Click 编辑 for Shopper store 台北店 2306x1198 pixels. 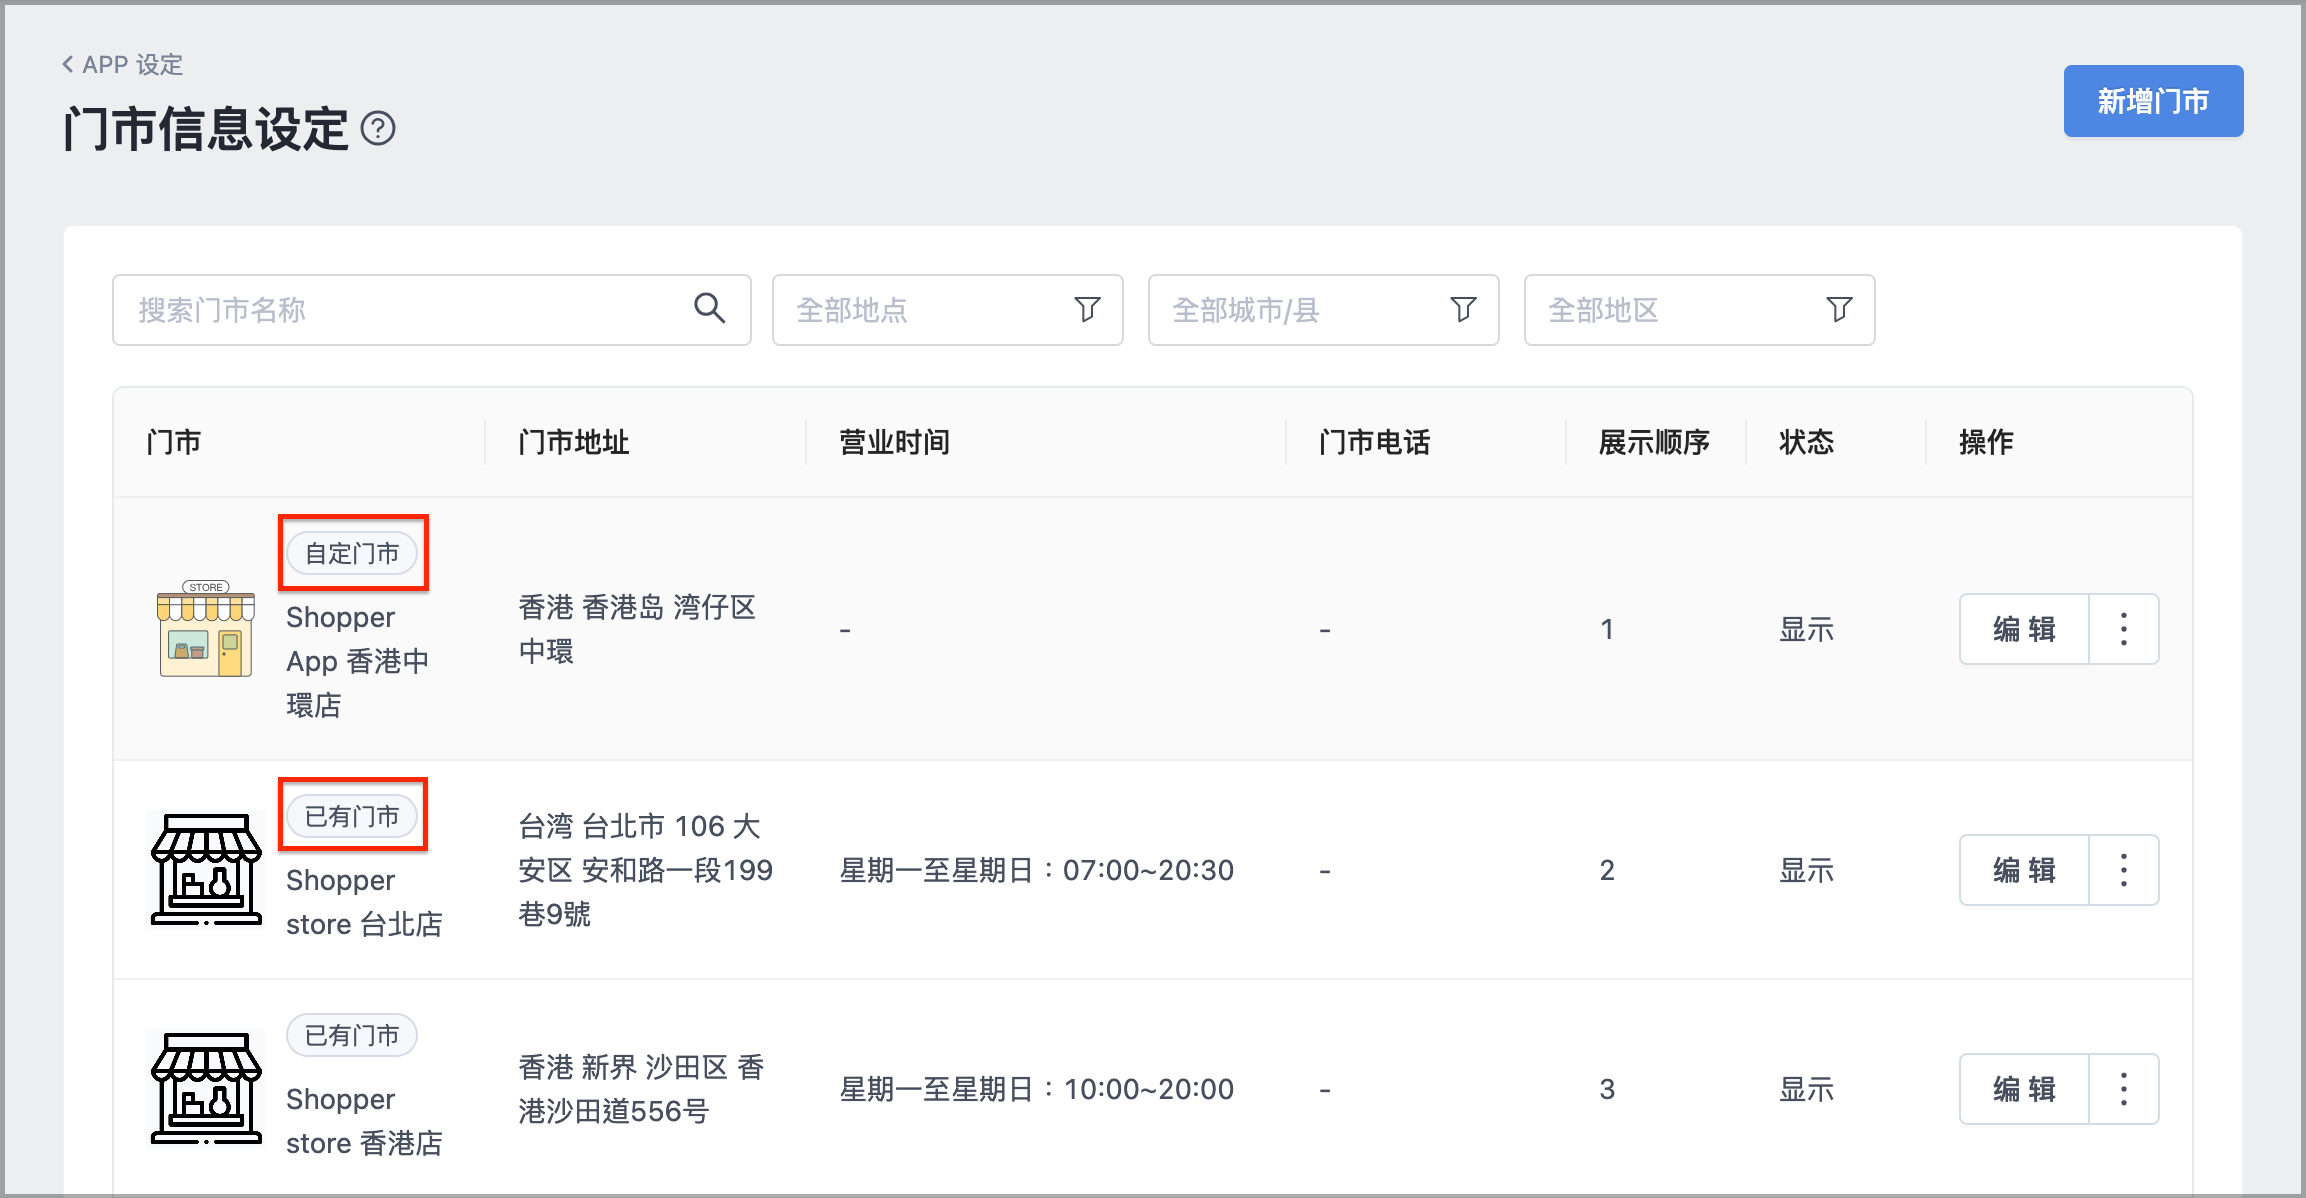pyautogui.click(x=2024, y=870)
